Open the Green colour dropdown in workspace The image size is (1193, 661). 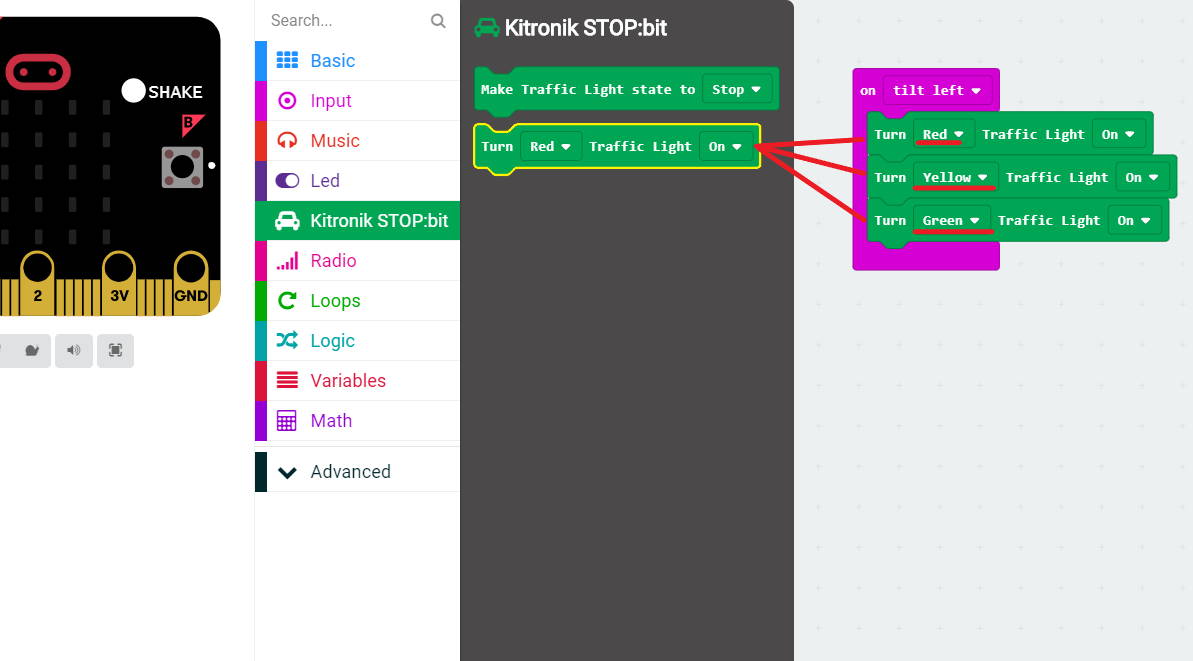click(951, 221)
